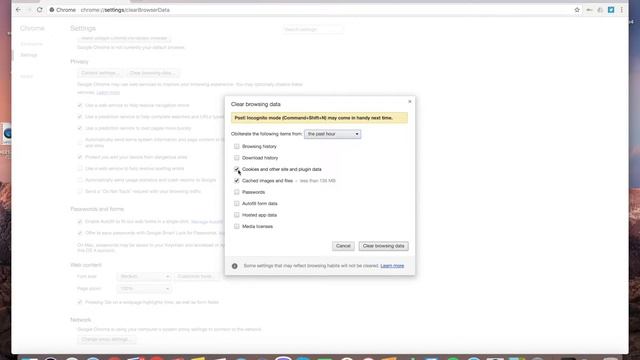
Task: Open the Font size dropdown
Action: (144, 277)
